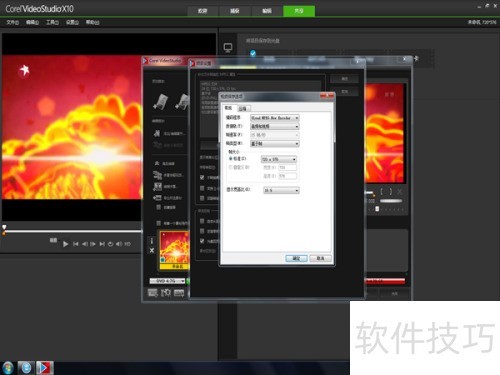Viewport: 500px width, 375px height.
Task: Jump preview to the start (Home icon)
Action: [76, 244]
